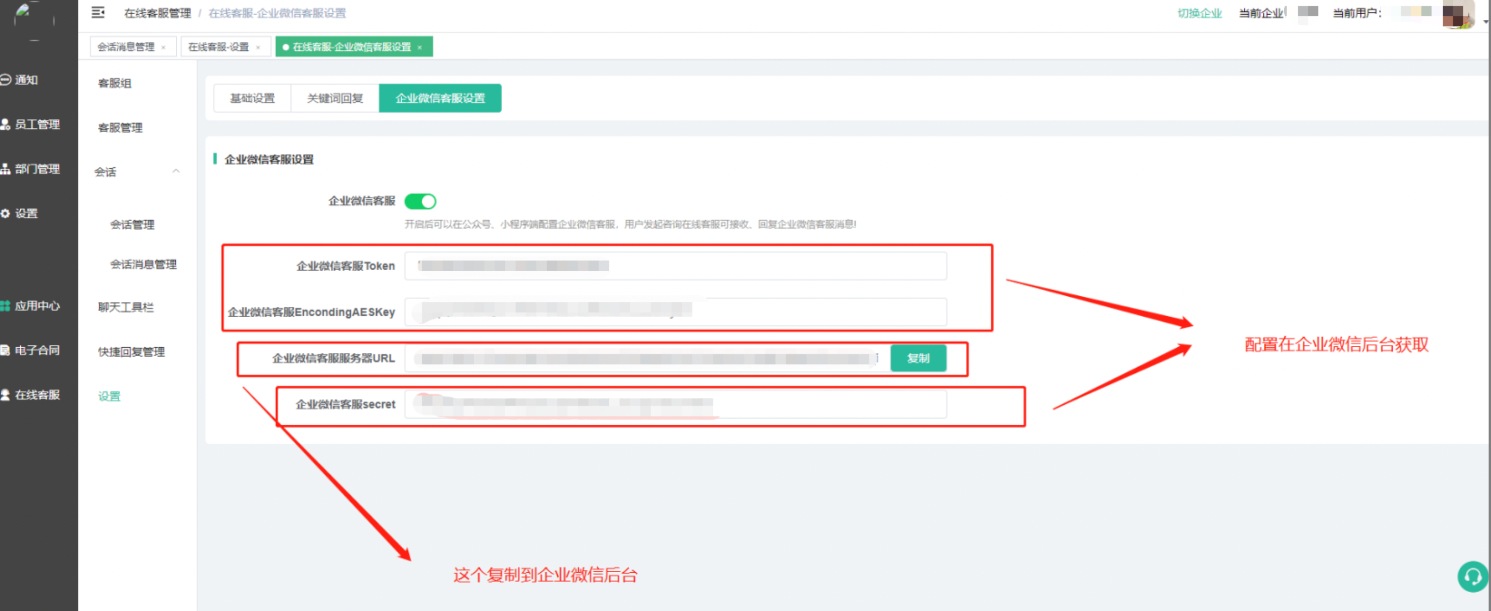Close the 会话消息管理 tab
The image size is (1491, 611).
point(164,47)
